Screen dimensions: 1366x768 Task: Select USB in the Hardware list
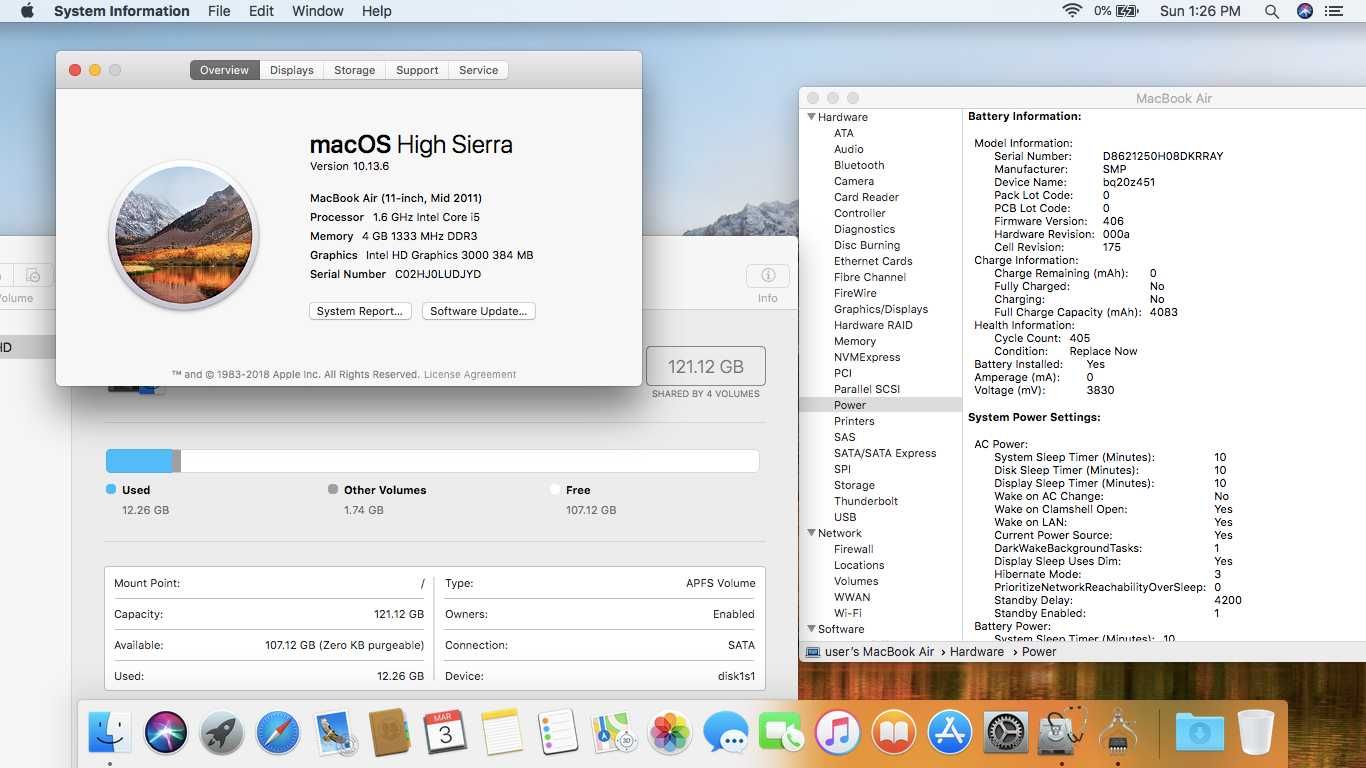(x=845, y=517)
